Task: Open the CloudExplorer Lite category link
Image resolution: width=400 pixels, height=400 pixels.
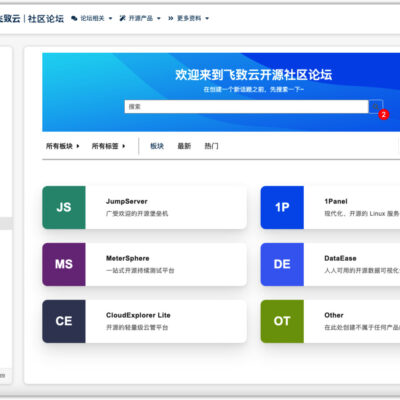Action: (x=138, y=315)
